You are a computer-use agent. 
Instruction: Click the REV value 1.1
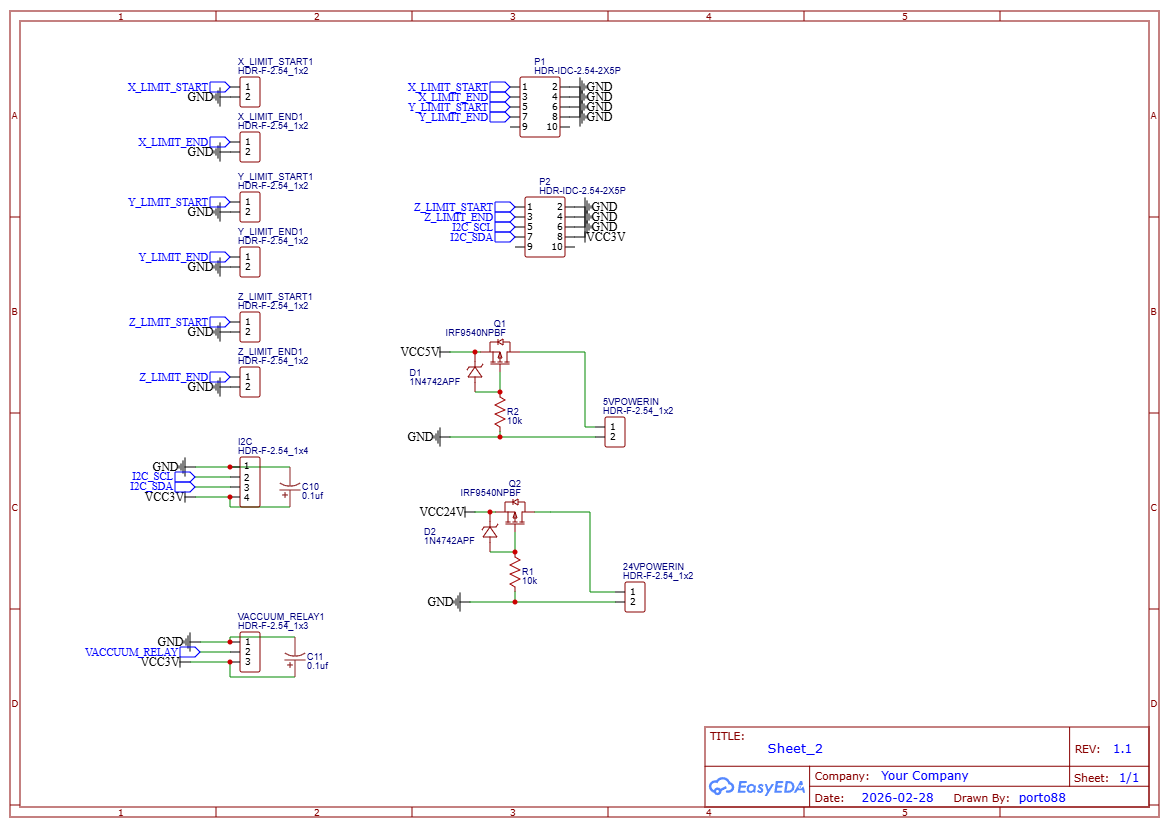[x=1122, y=749]
